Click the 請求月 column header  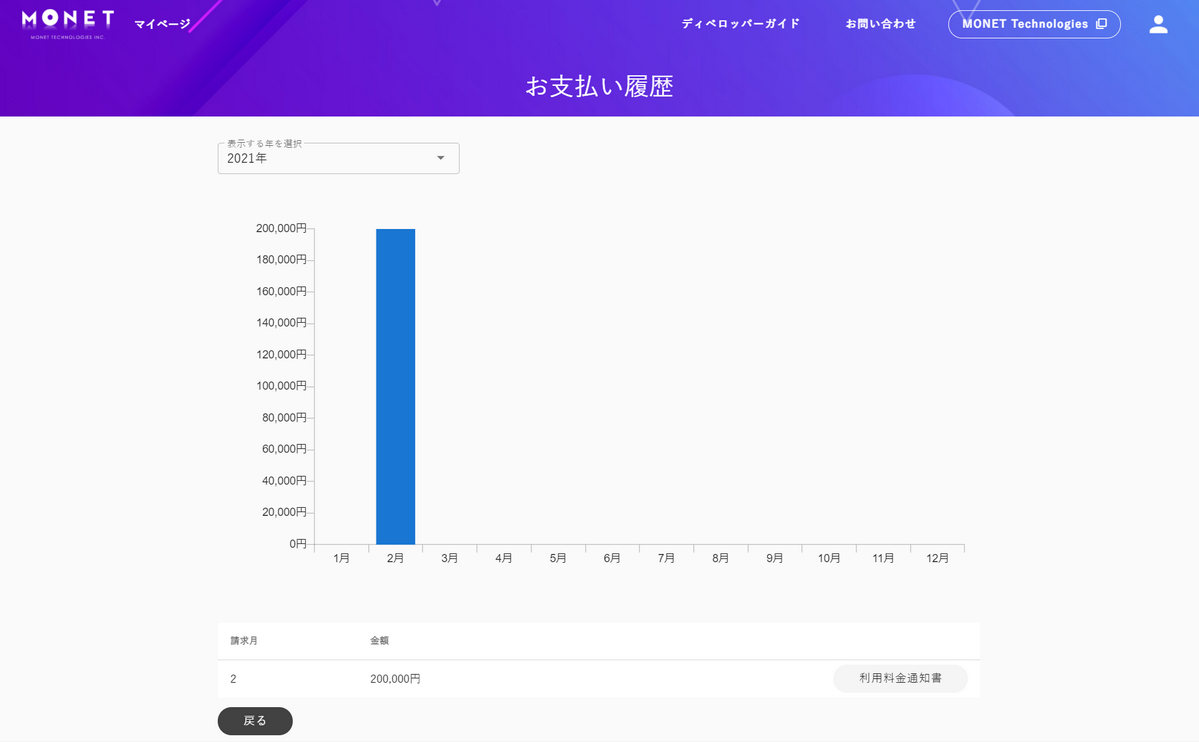244,641
